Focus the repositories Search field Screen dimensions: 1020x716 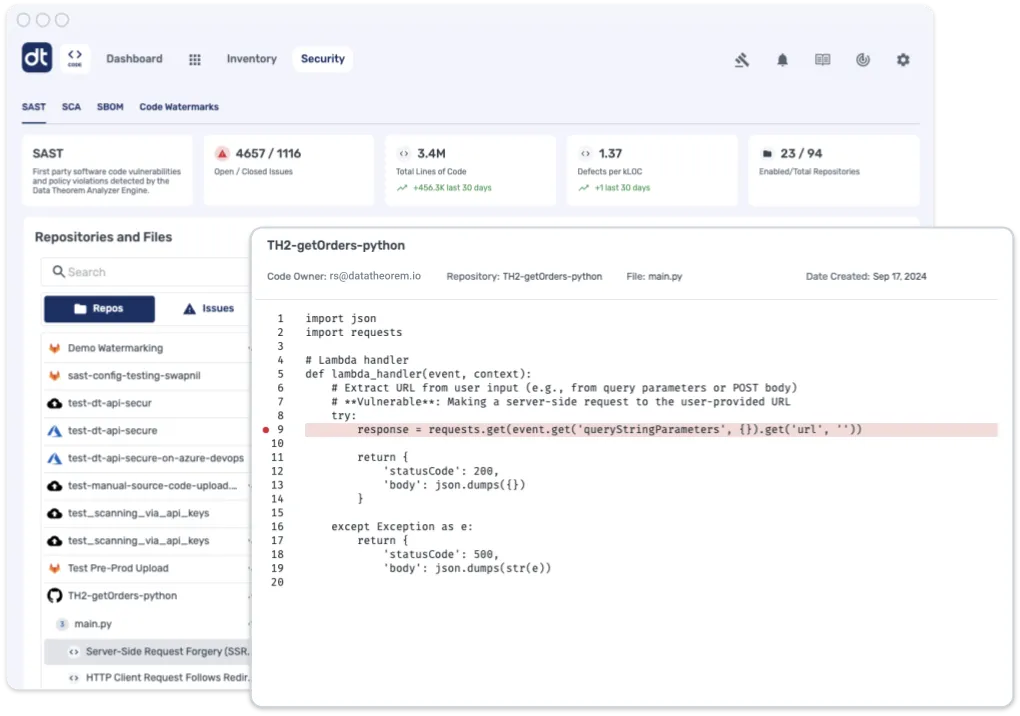click(146, 272)
